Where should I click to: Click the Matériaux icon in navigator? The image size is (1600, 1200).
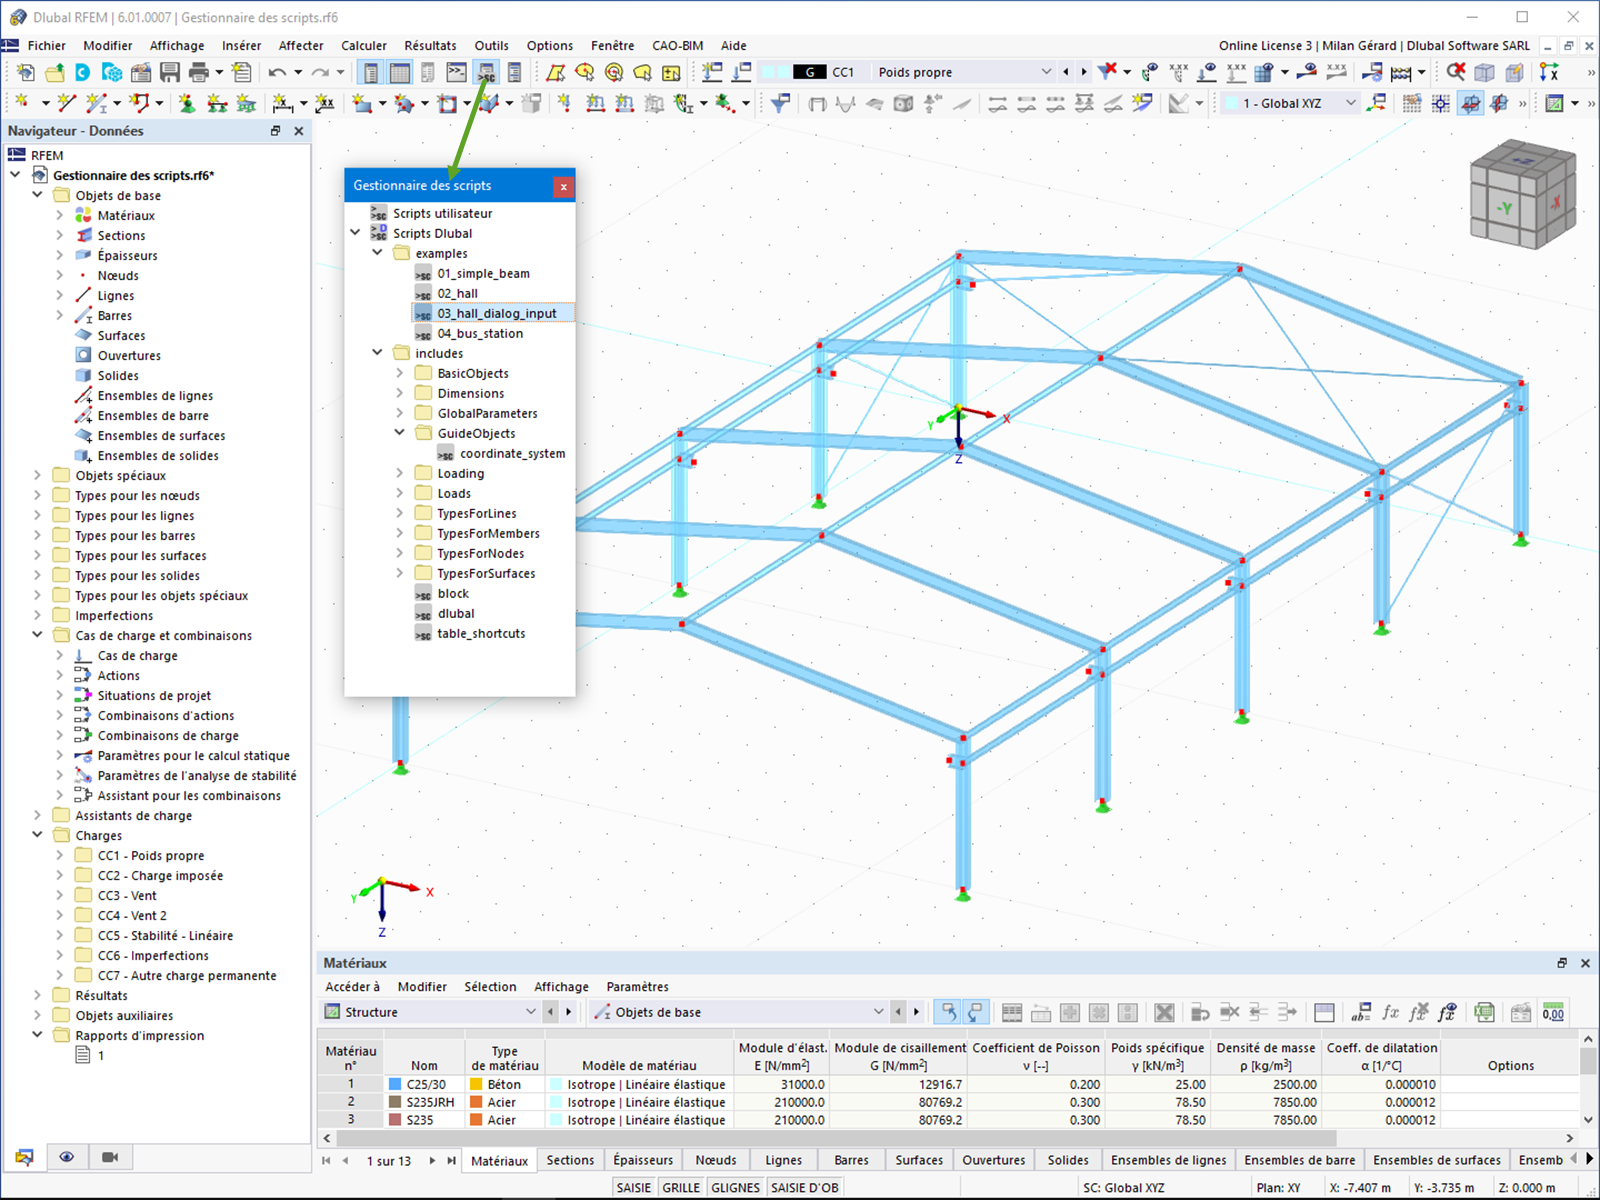coord(84,215)
